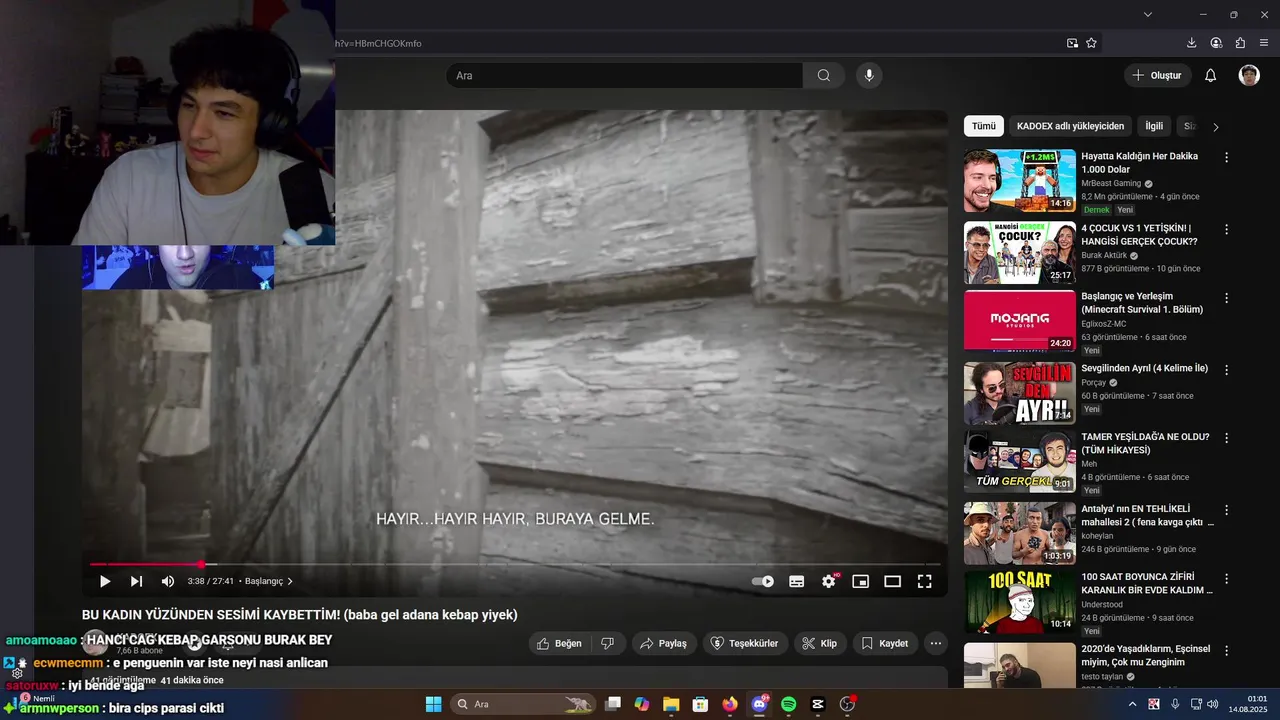Viewport: 1280px width, 720px height.
Task: Dislike the video with thumbs down
Action: pyautogui.click(x=607, y=643)
